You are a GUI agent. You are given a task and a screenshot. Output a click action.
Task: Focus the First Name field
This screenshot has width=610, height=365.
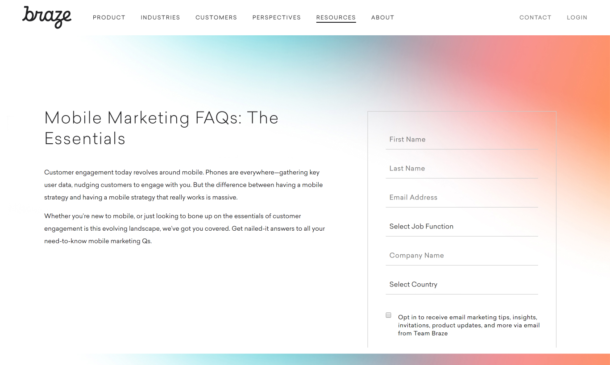click(x=462, y=140)
